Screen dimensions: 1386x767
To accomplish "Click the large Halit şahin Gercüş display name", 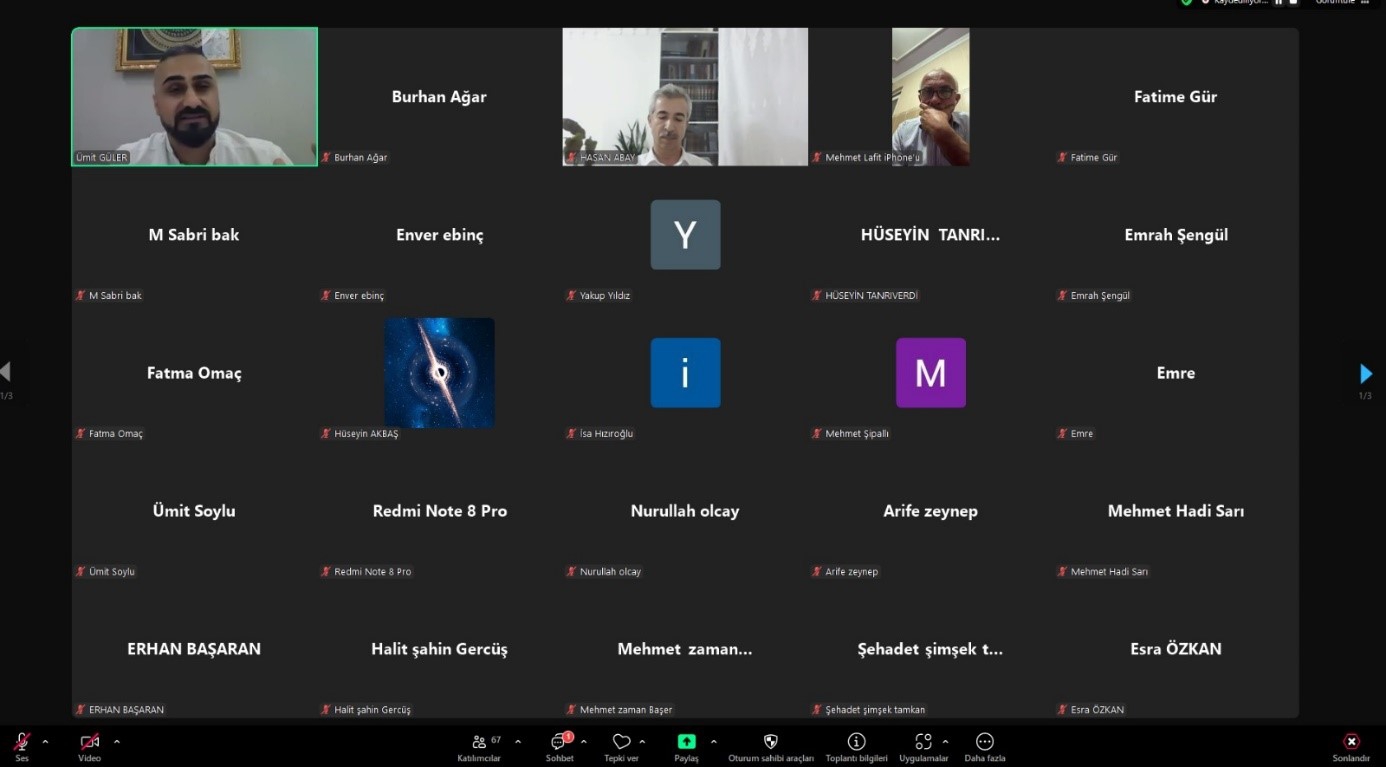I will [x=439, y=649].
